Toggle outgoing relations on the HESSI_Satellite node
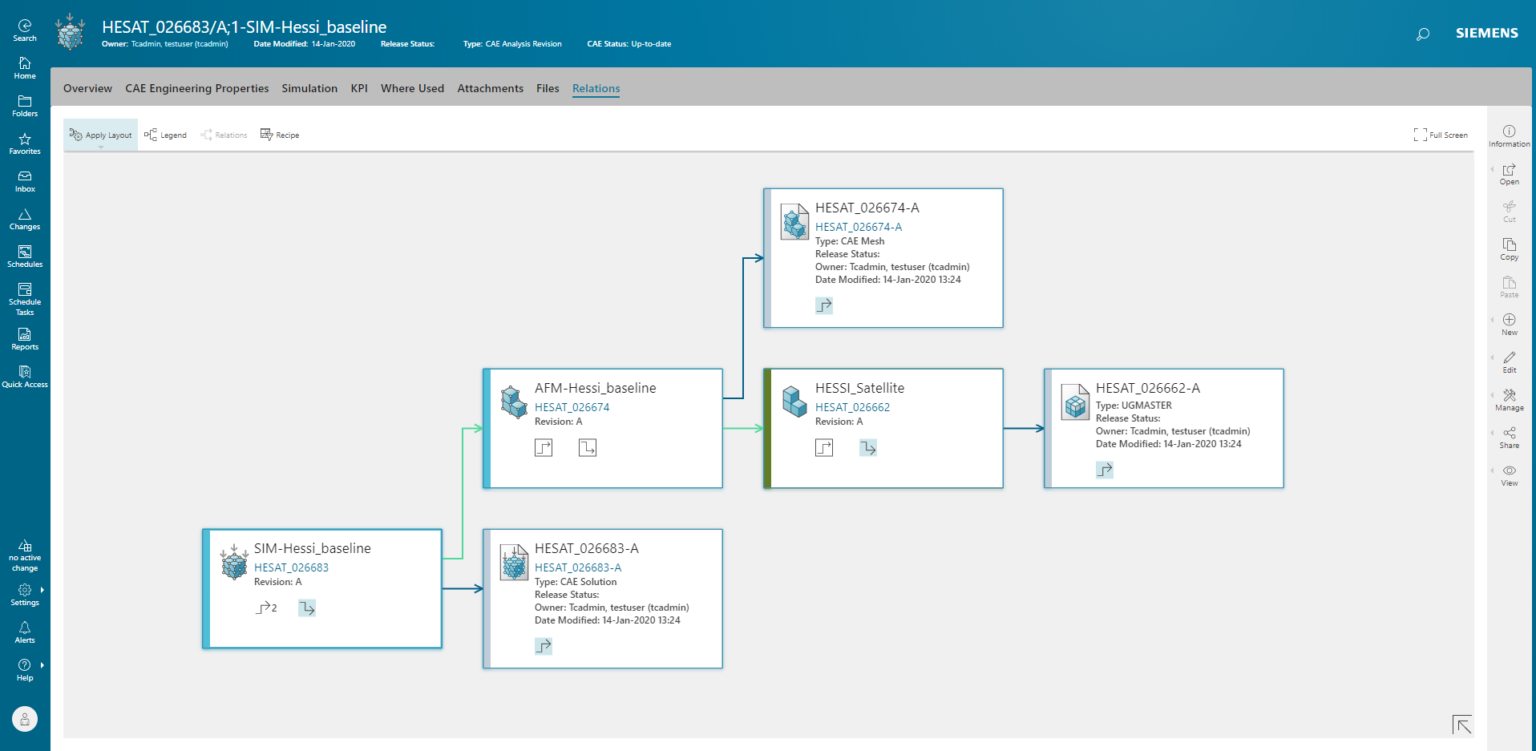1536x751 pixels. point(867,447)
